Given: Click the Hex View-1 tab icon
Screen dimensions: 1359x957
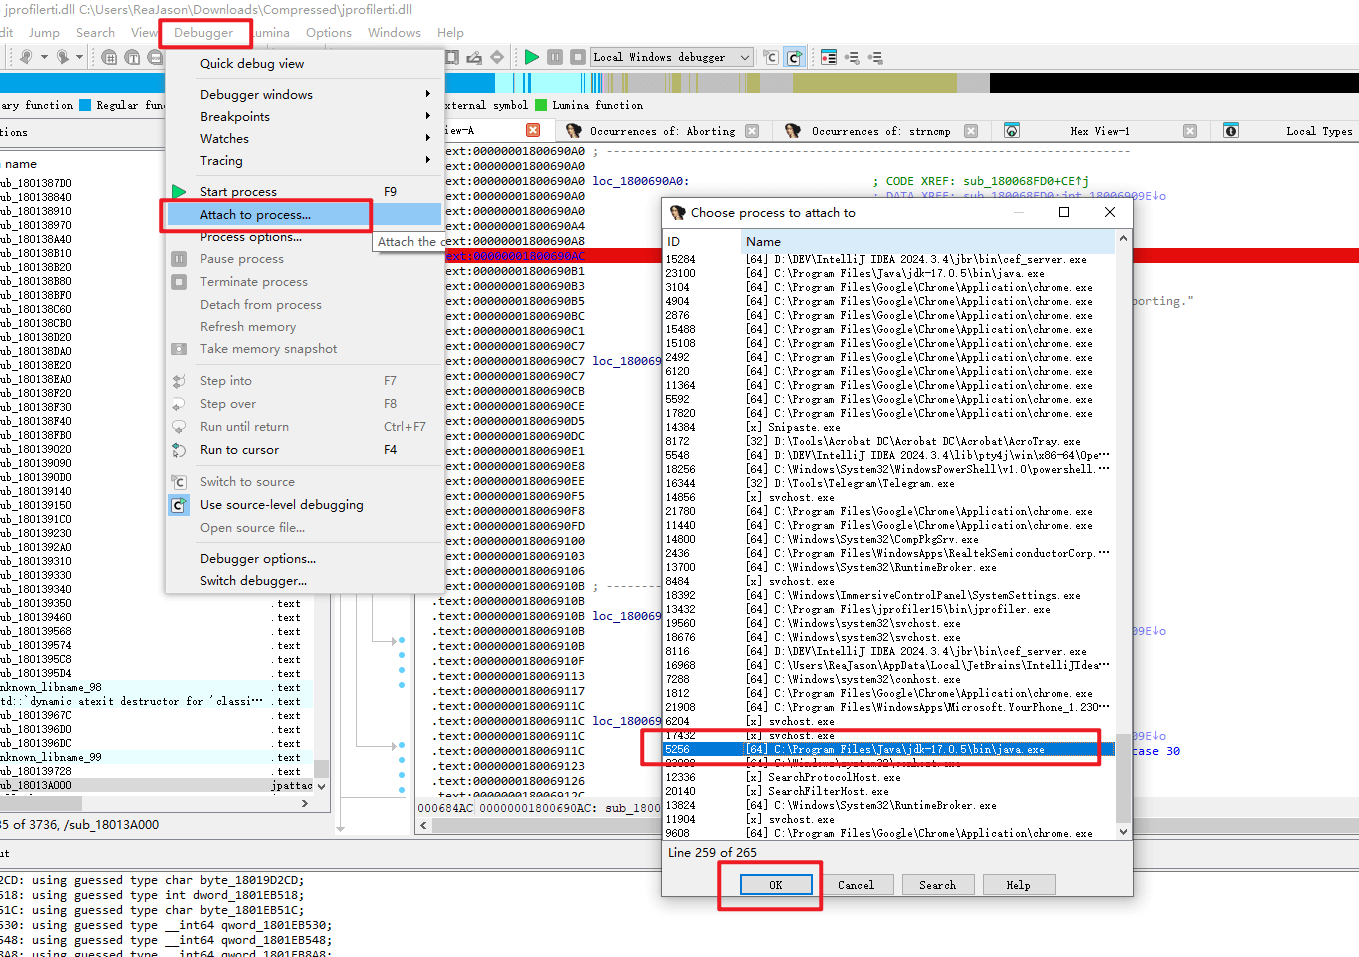Looking at the screenshot, I should pyautogui.click(x=1012, y=131).
